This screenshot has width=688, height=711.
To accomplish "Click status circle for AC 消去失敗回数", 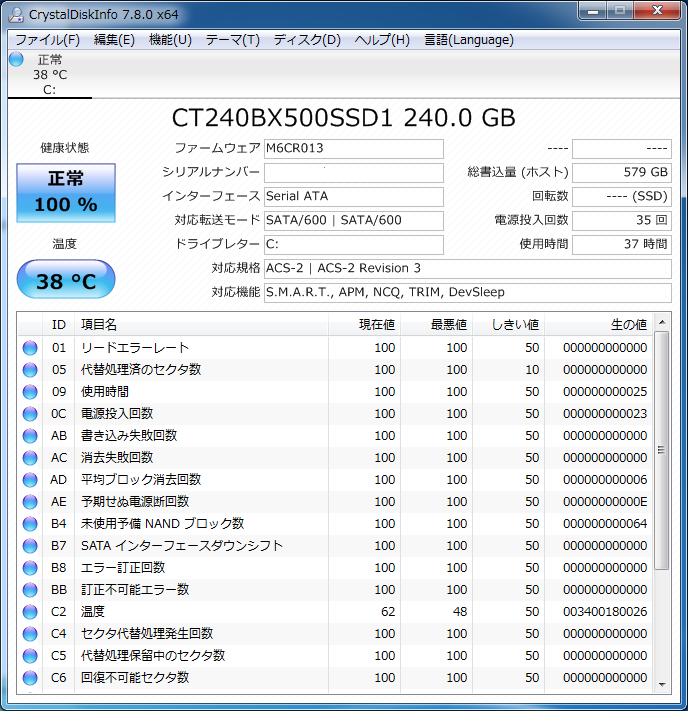I will click(x=30, y=458).
